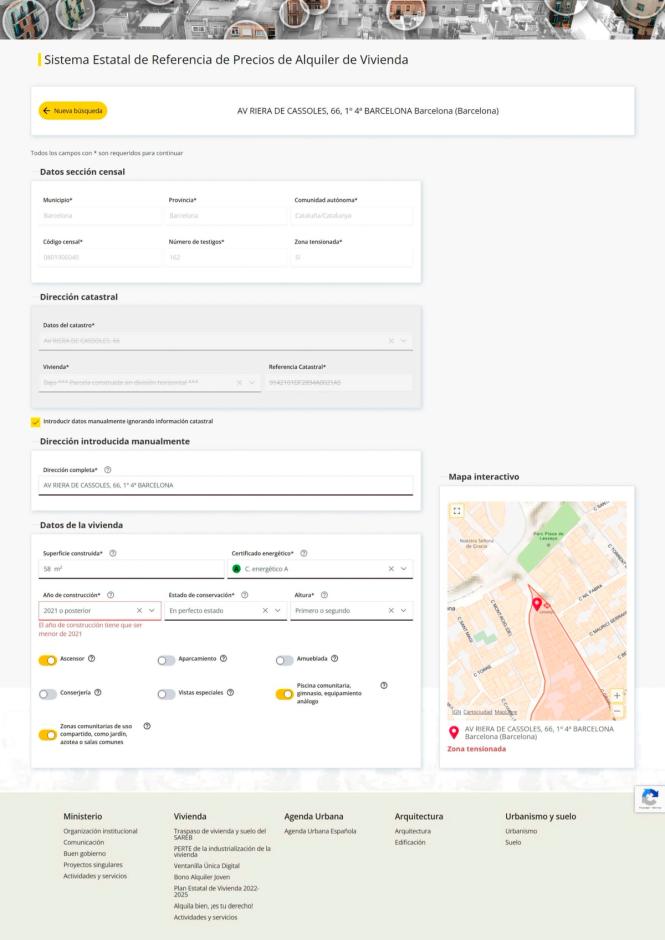The image size is (665, 940).
Task: Show help for Zonas comunitarias option
Action: click(147, 726)
